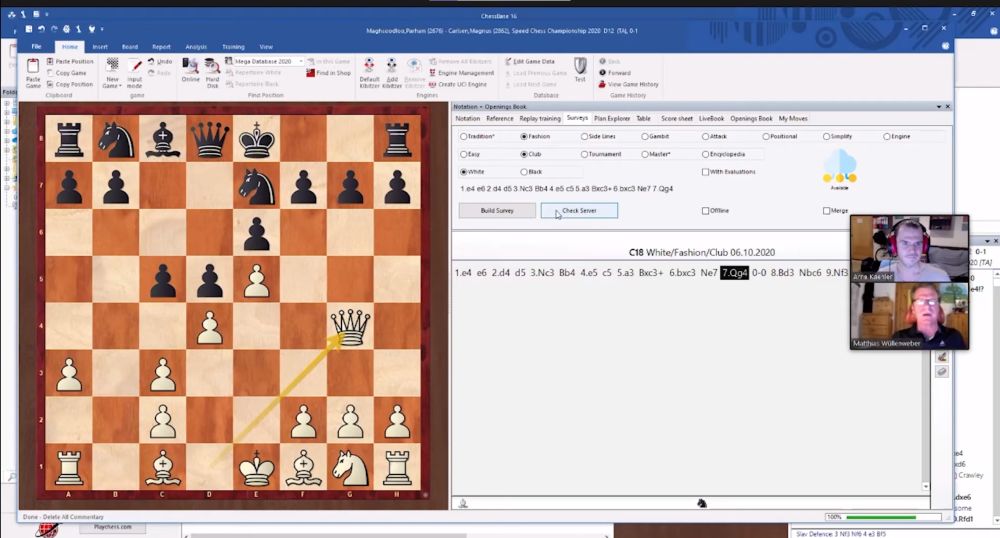Click the Hard Disk search icon
1000x538 pixels.
pos(212,66)
